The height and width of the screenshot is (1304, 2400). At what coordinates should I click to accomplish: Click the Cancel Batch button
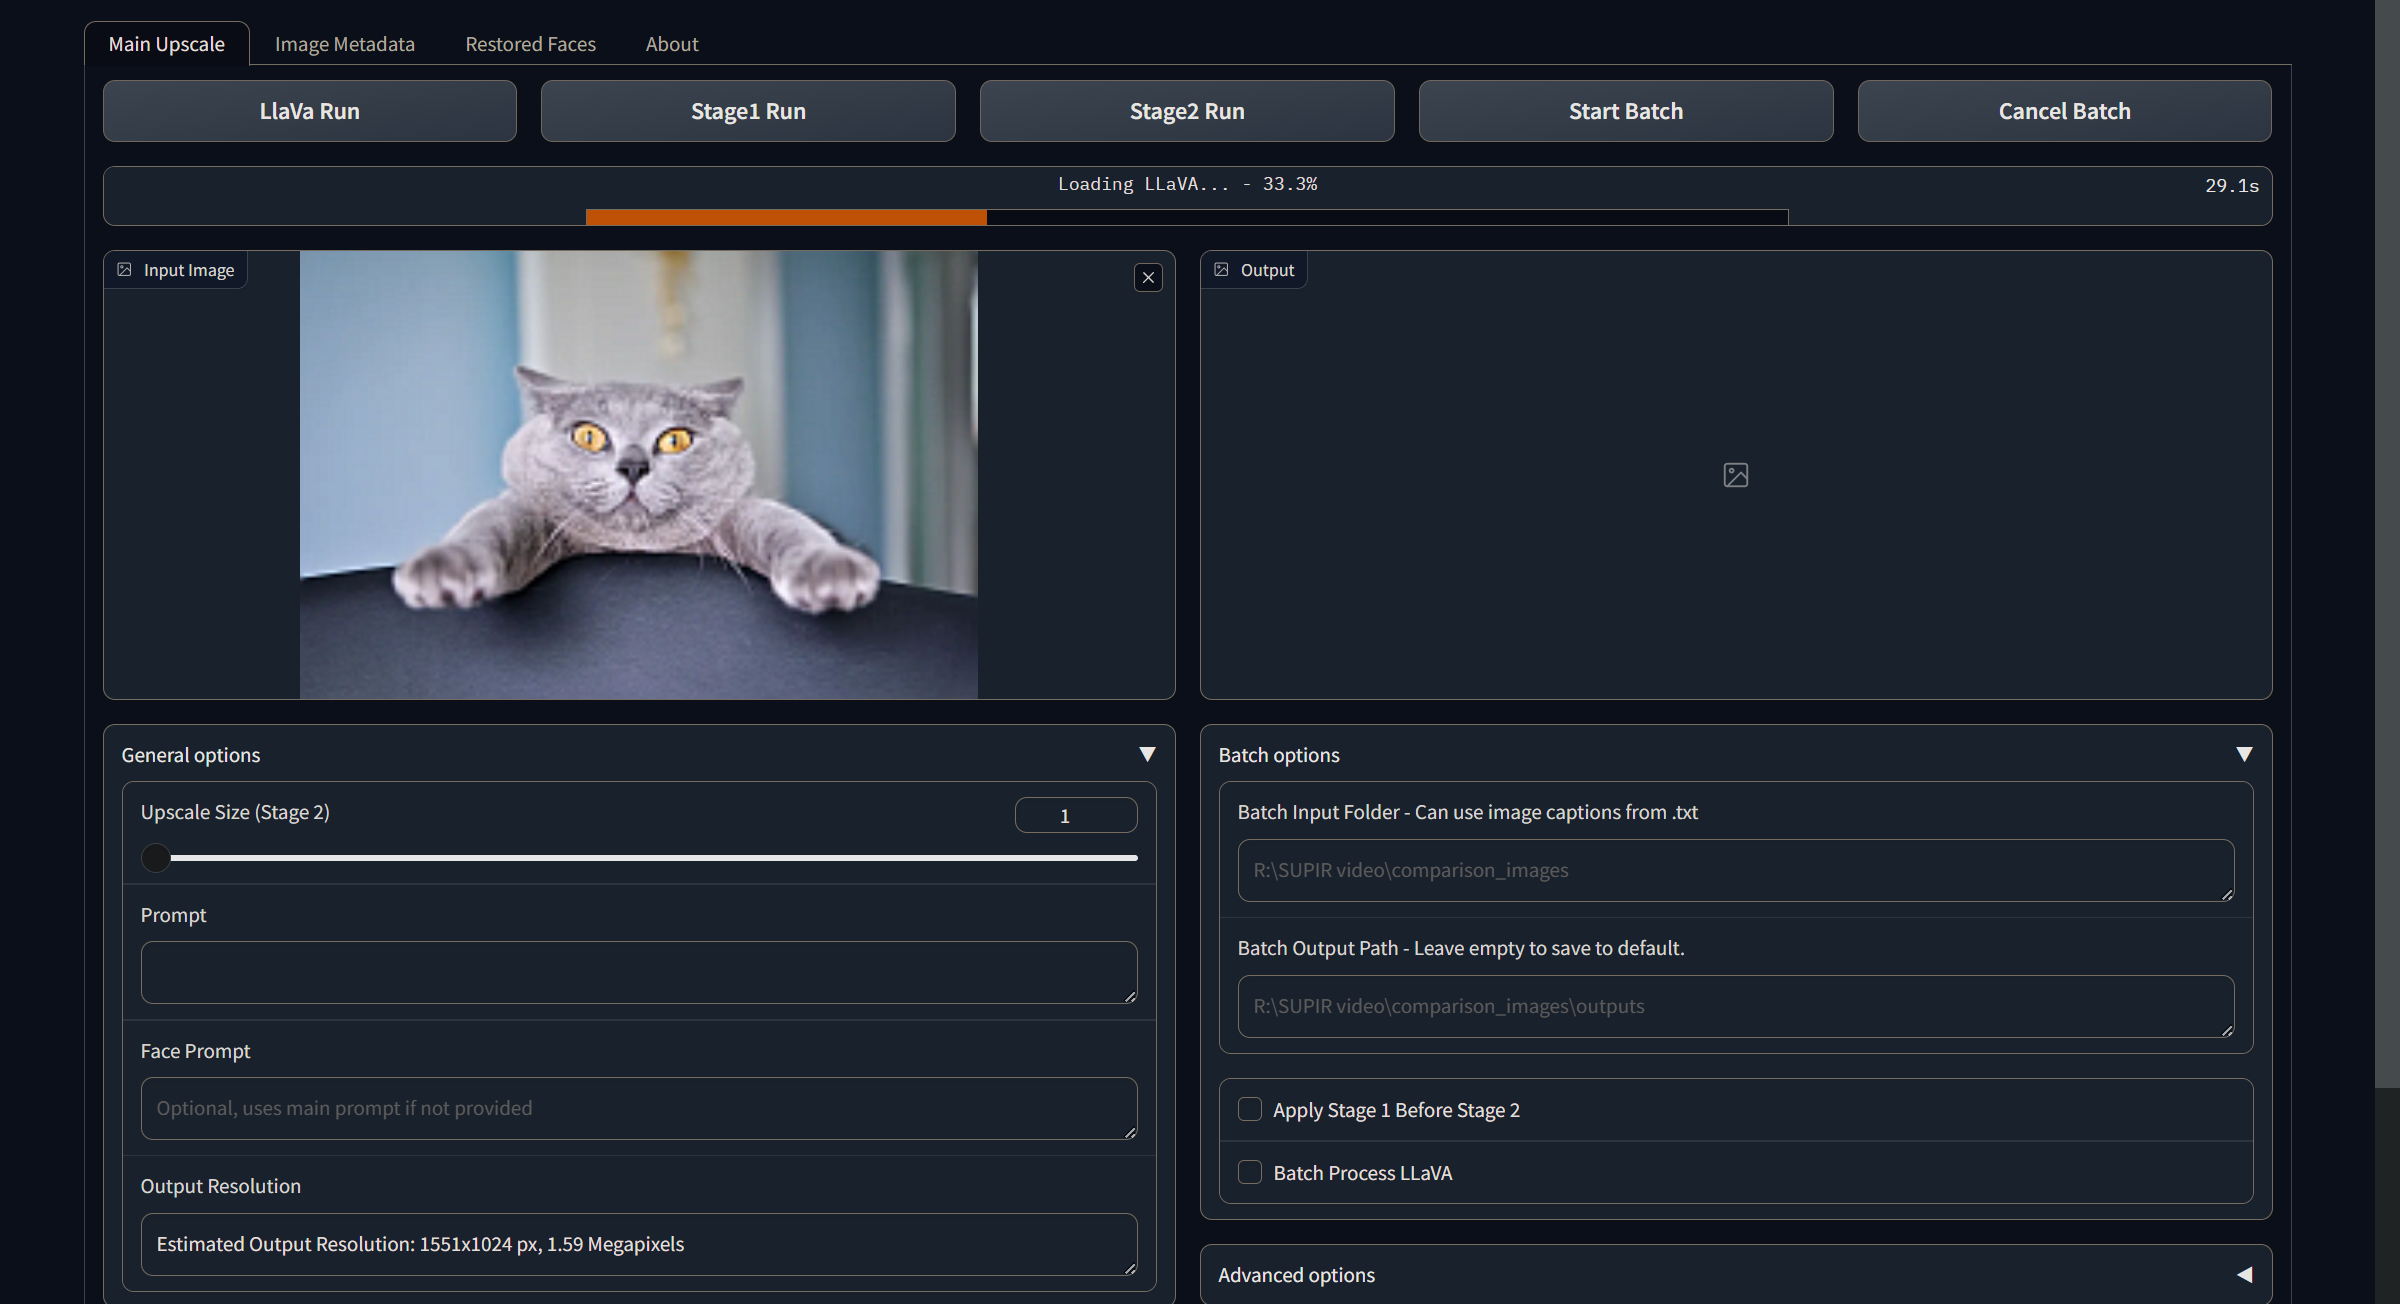[x=2063, y=111]
